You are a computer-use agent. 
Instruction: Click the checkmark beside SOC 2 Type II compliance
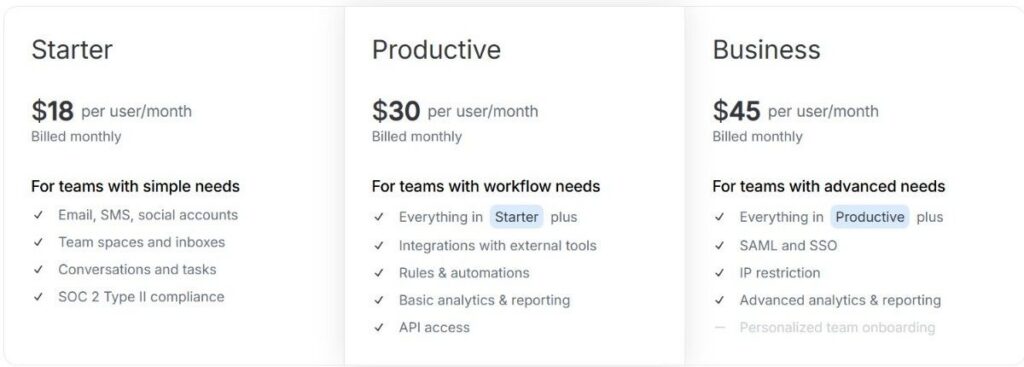39,297
